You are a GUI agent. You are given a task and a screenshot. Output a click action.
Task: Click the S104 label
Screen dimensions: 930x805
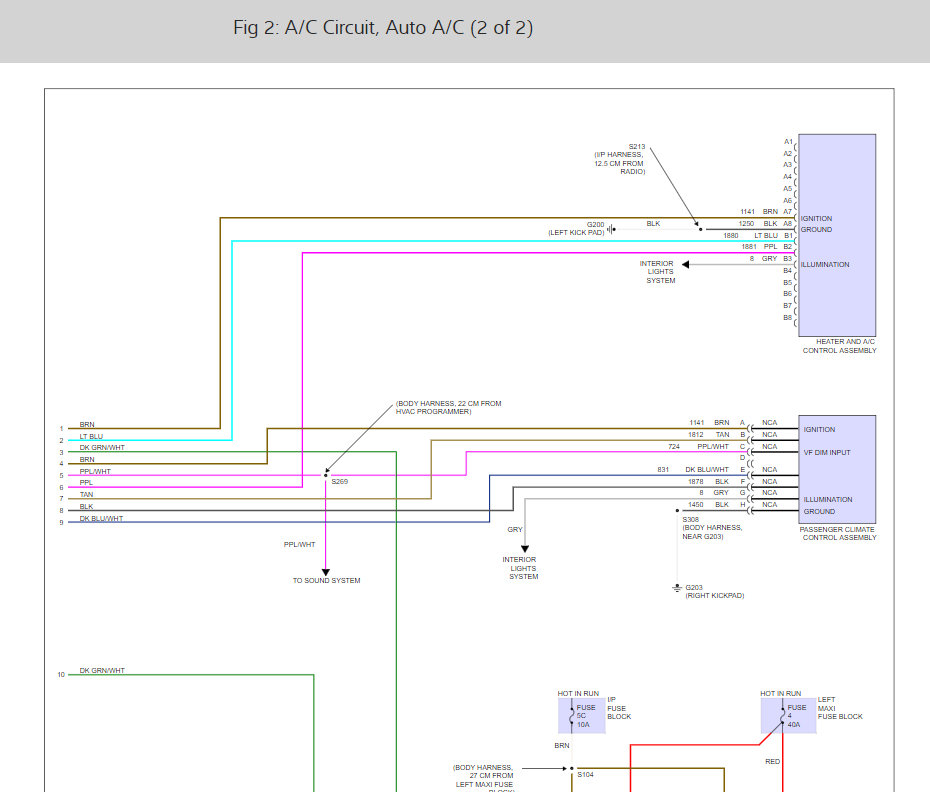pos(585,775)
